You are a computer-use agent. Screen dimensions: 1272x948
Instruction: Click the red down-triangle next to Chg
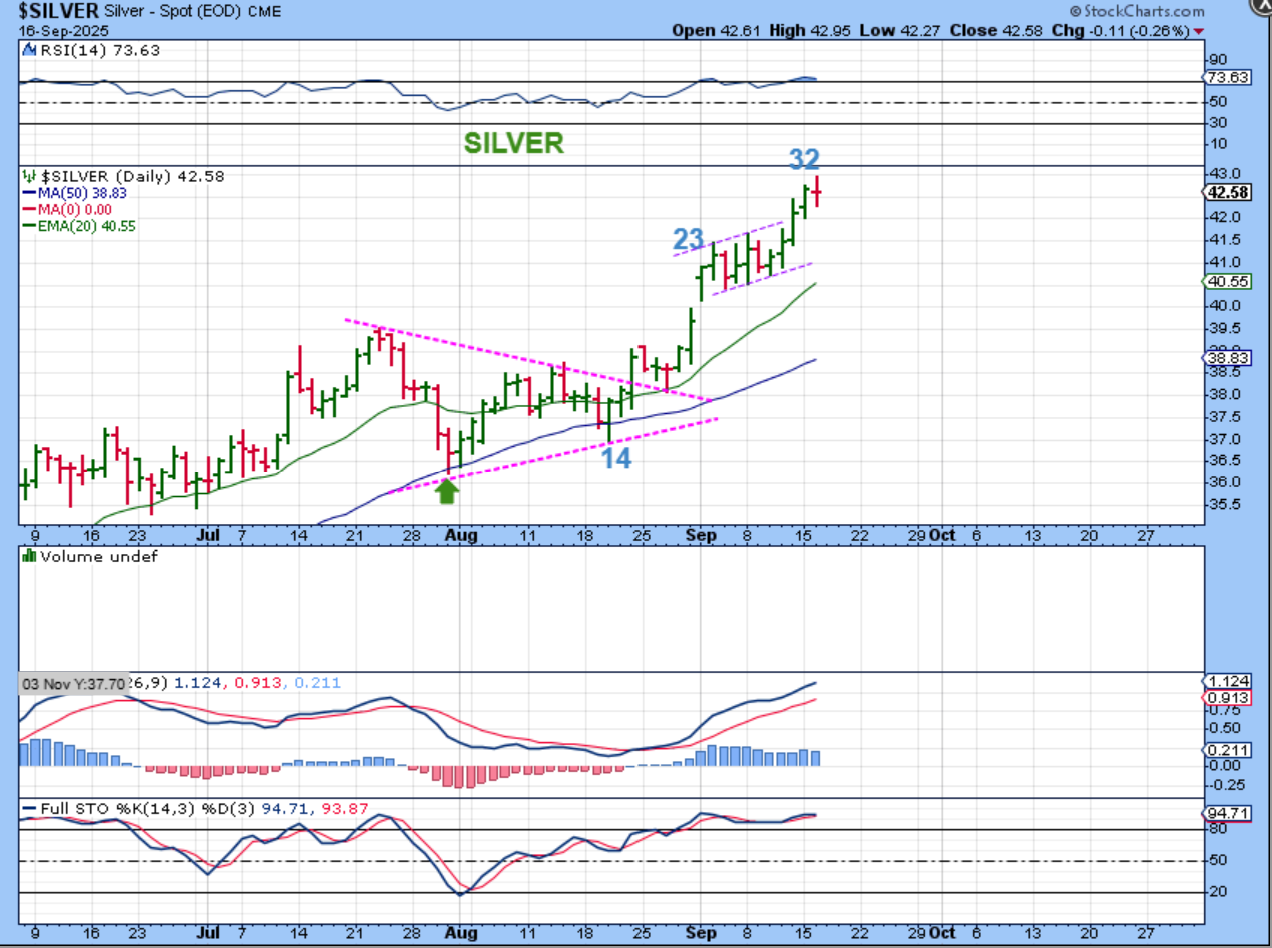tap(1199, 32)
